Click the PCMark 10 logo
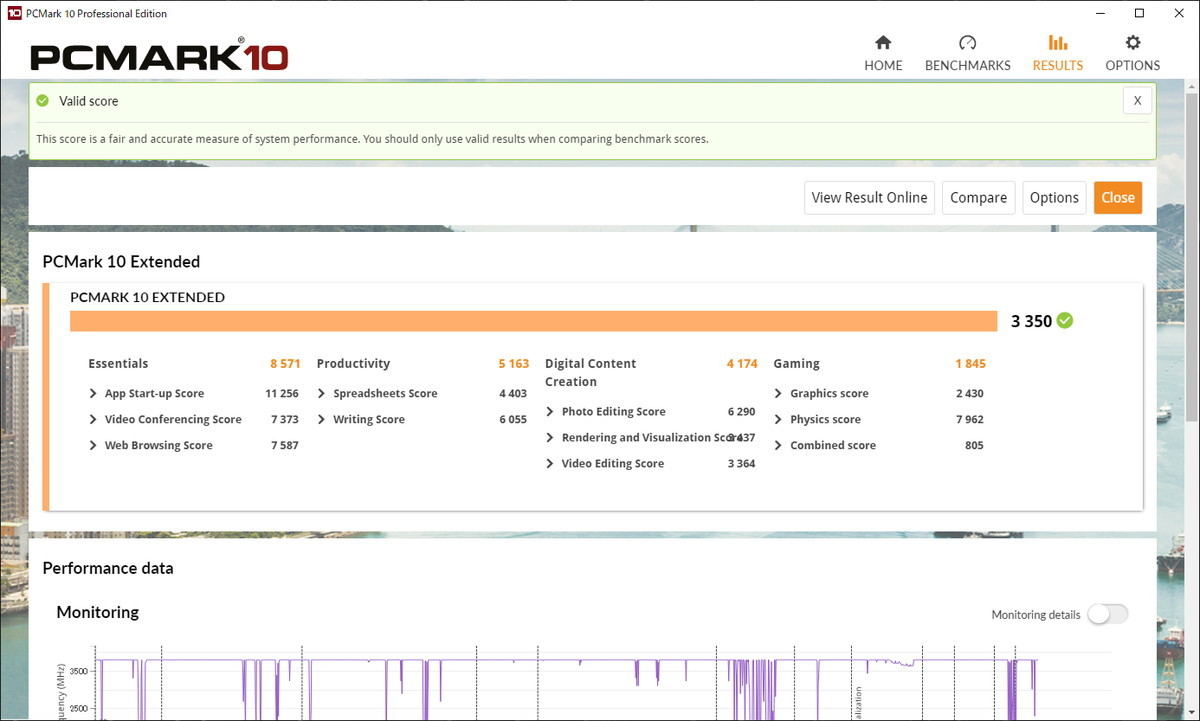Viewport: 1200px width, 721px height. [159, 56]
